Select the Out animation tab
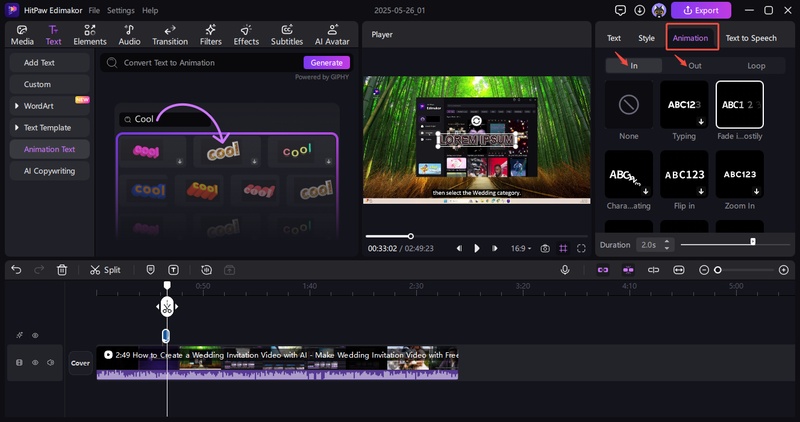The width and height of the screenshot is (800, 422). 695,65
